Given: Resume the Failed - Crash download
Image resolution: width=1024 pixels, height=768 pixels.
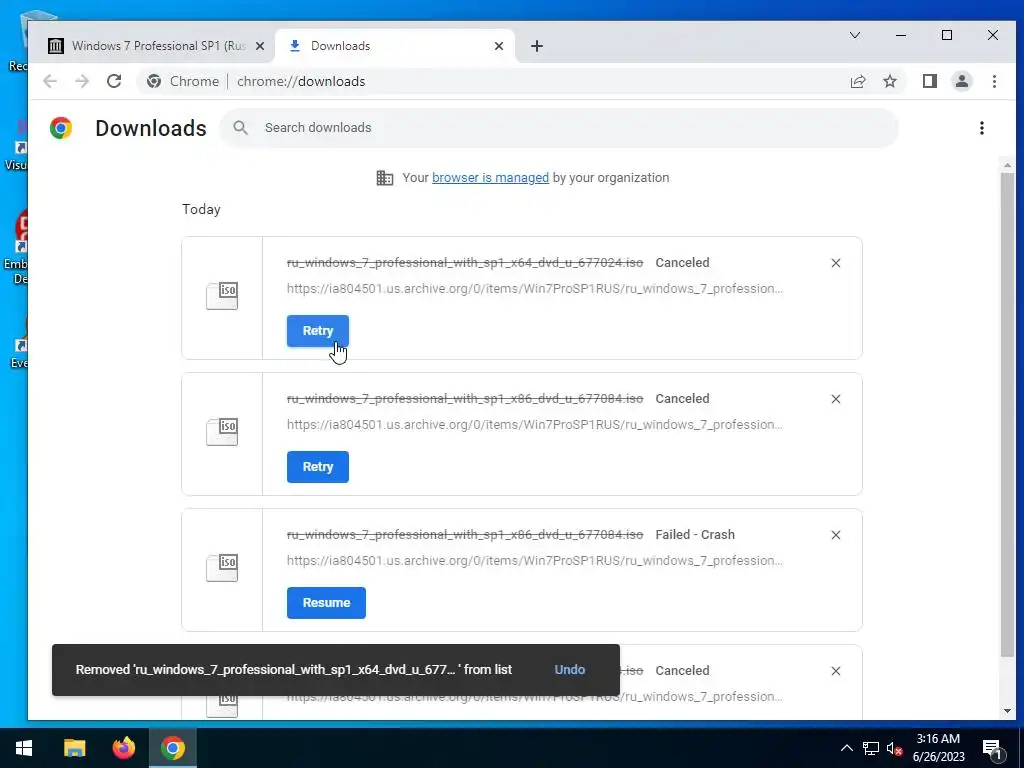Looking at the screenshot, I should coord(326,603).
